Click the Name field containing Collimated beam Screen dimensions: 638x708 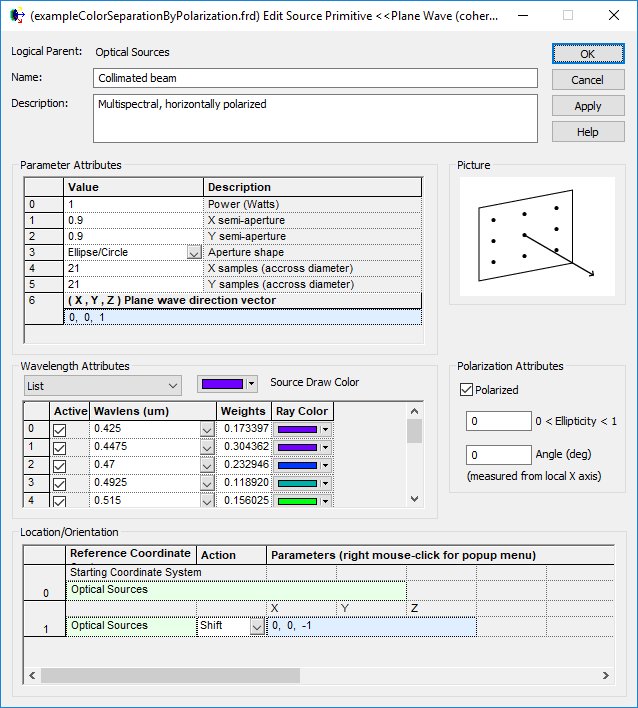point(315,78)
